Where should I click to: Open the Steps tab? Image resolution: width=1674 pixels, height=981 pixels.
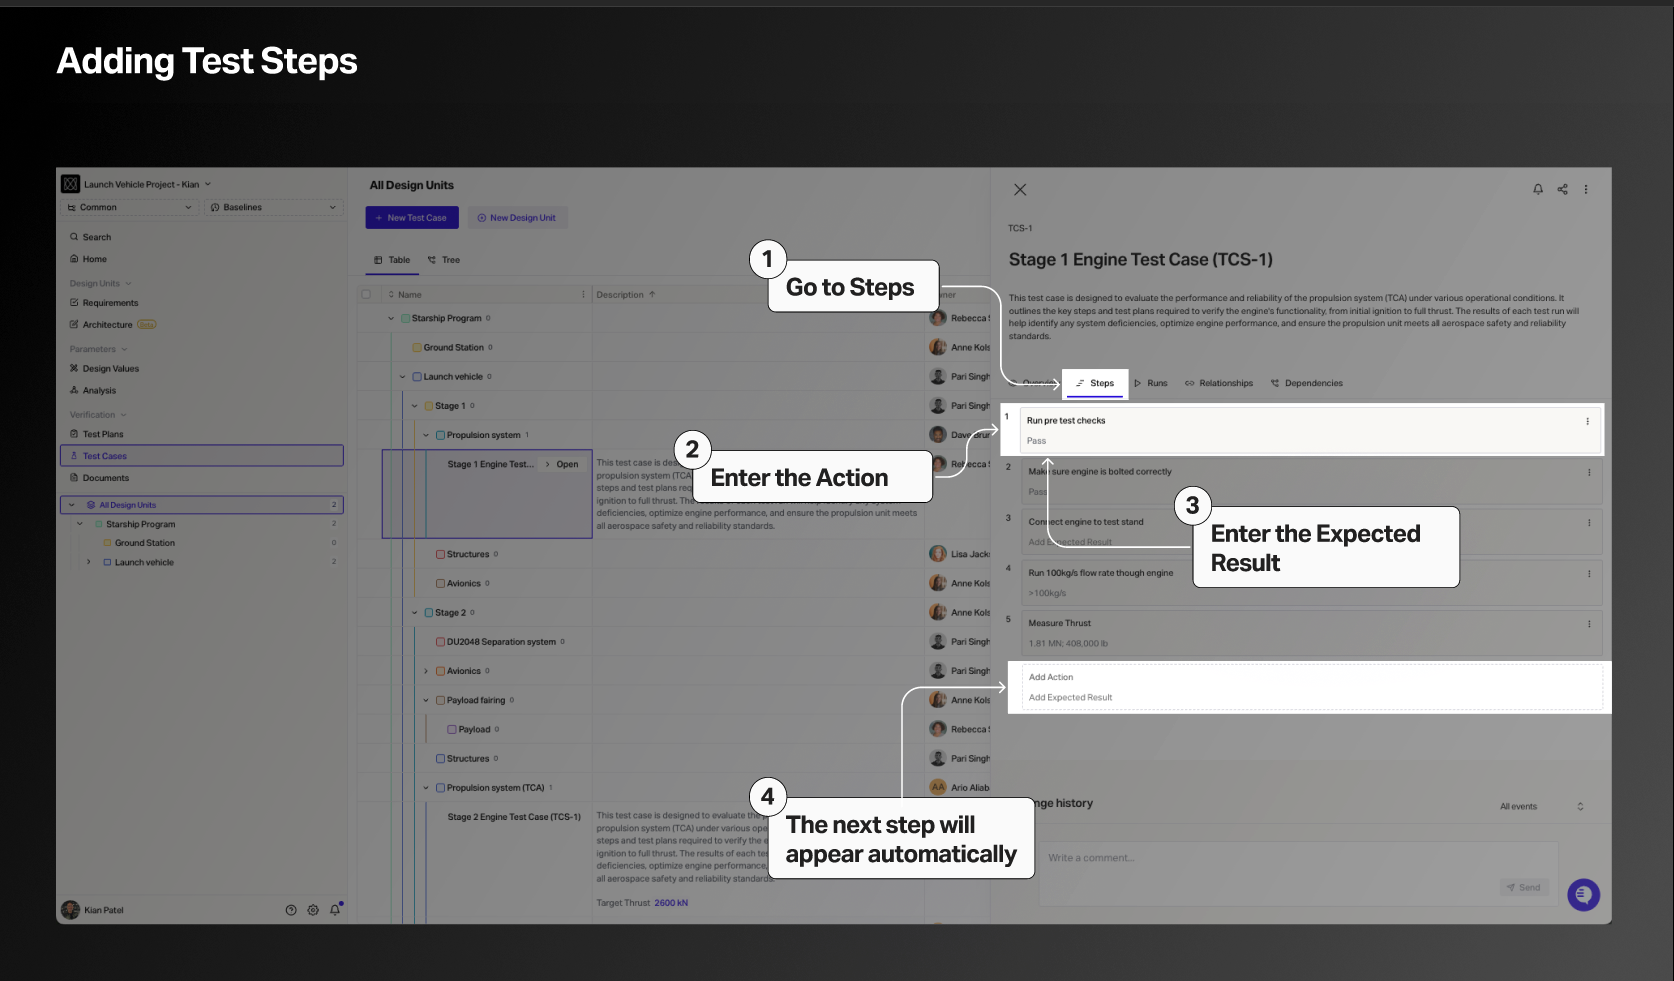click(1095, 383)
